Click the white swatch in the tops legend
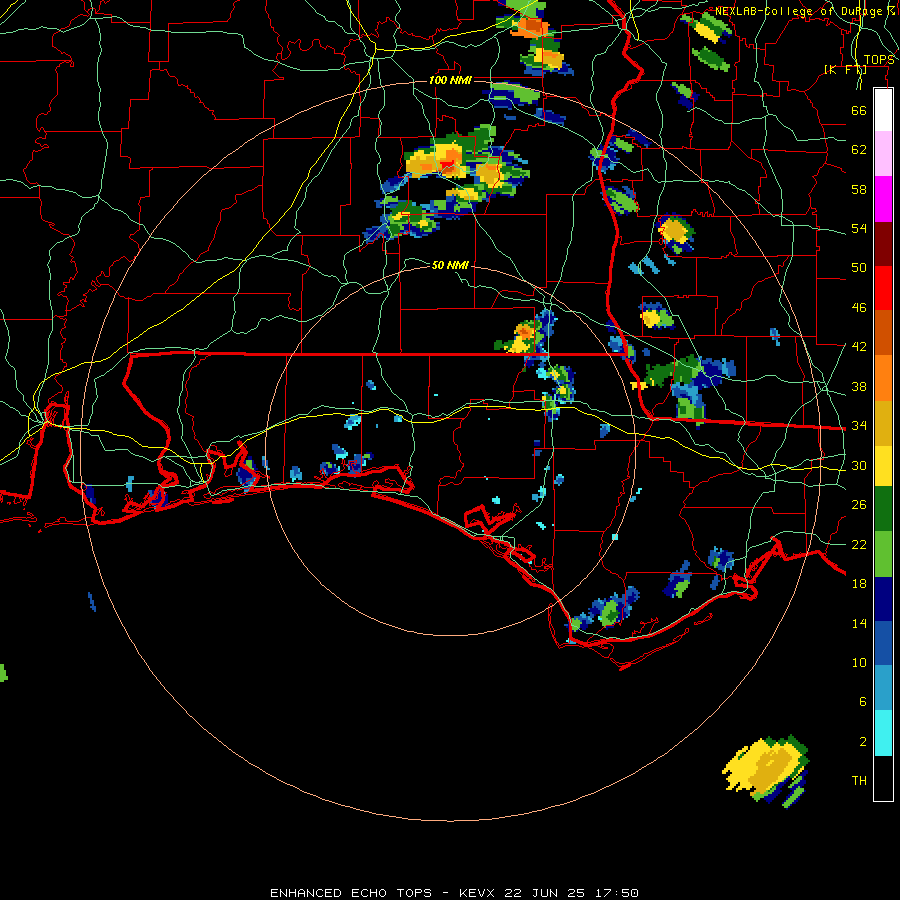 pyautogui.click(x=883, y=110)
